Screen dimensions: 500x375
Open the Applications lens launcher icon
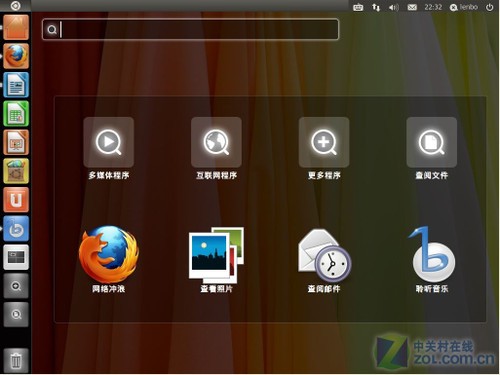[x=16, y=286]
